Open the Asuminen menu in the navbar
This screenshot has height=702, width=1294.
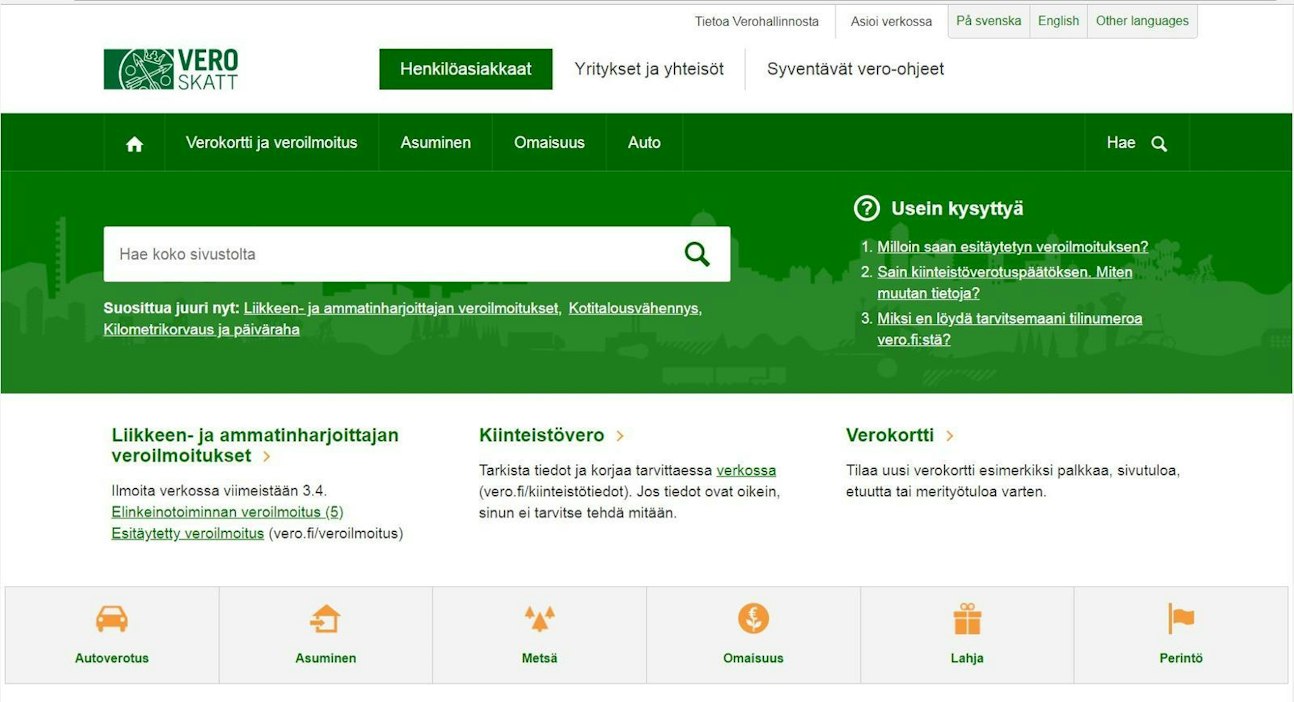[436, 143]
